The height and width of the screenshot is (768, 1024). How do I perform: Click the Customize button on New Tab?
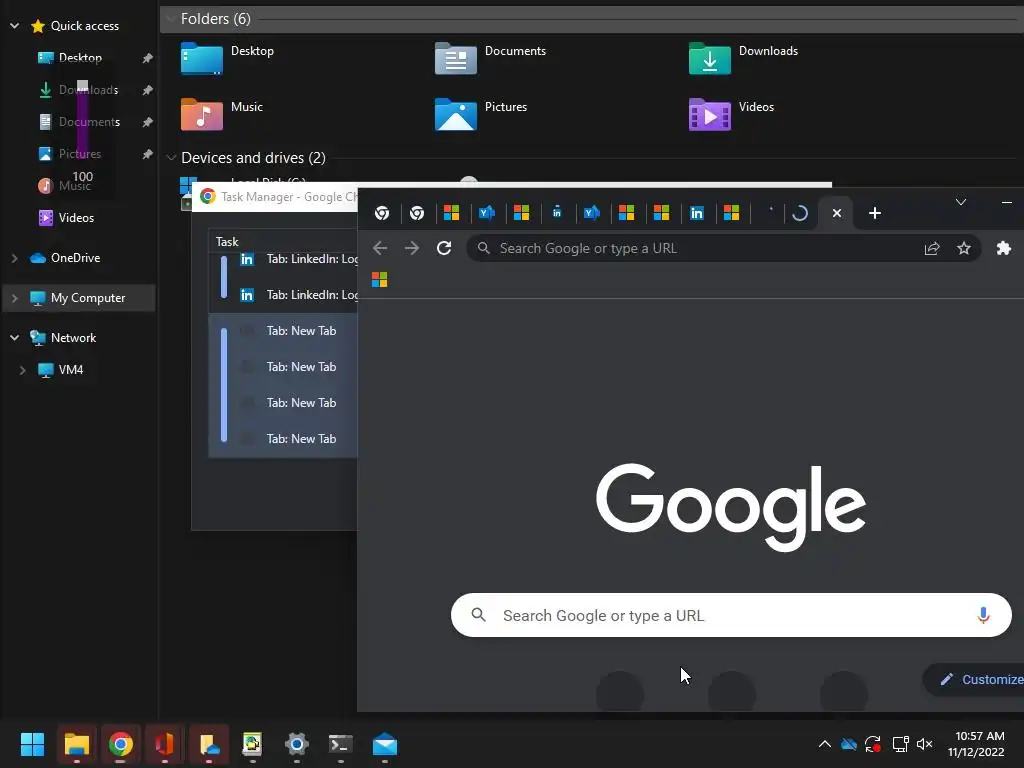click(x=974, y=679)
